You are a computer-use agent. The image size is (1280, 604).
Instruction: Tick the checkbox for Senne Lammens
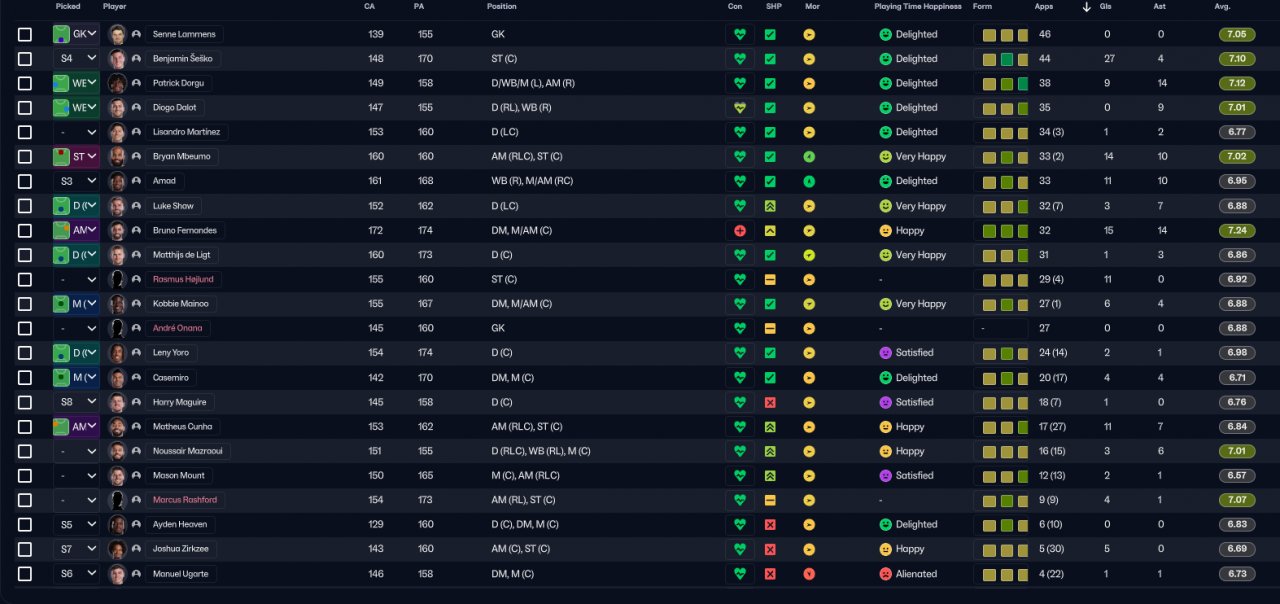[25, 34]
